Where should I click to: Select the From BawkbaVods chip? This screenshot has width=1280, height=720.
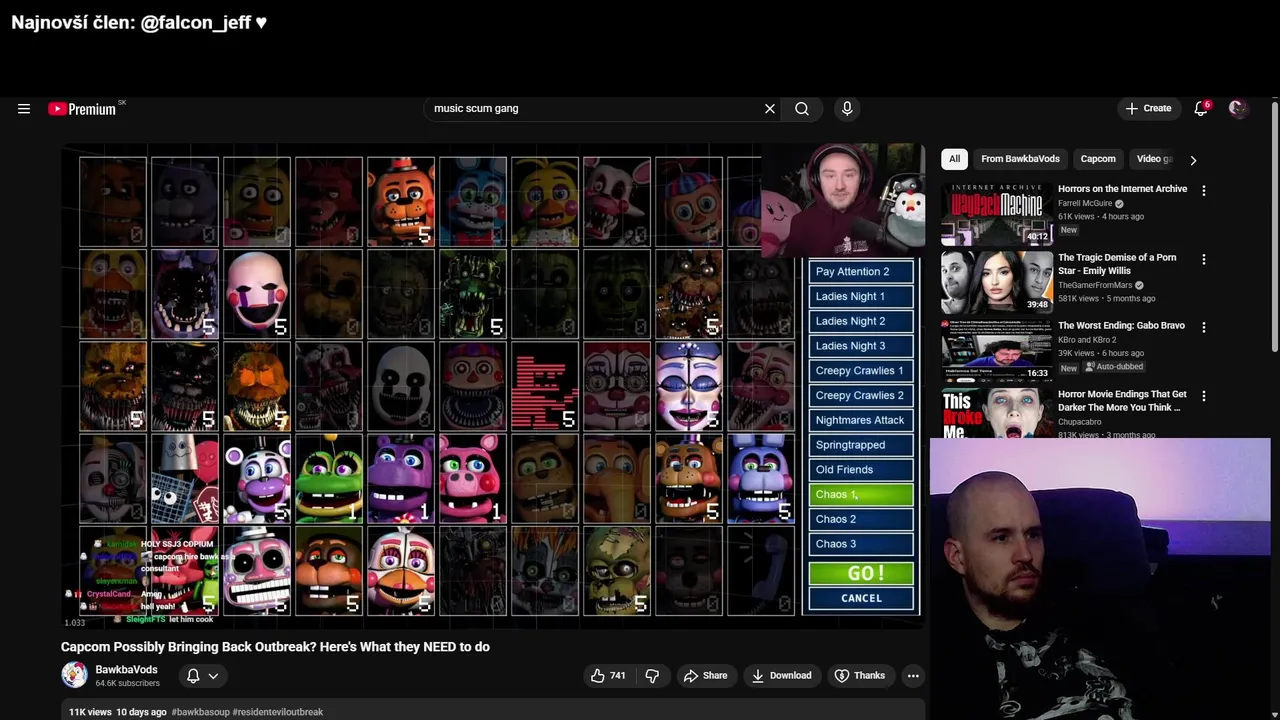pos(1020,159)
